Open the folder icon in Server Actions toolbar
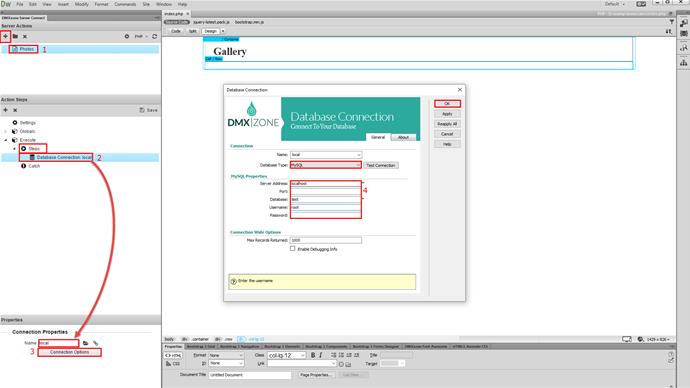 (x=15, y=36)
